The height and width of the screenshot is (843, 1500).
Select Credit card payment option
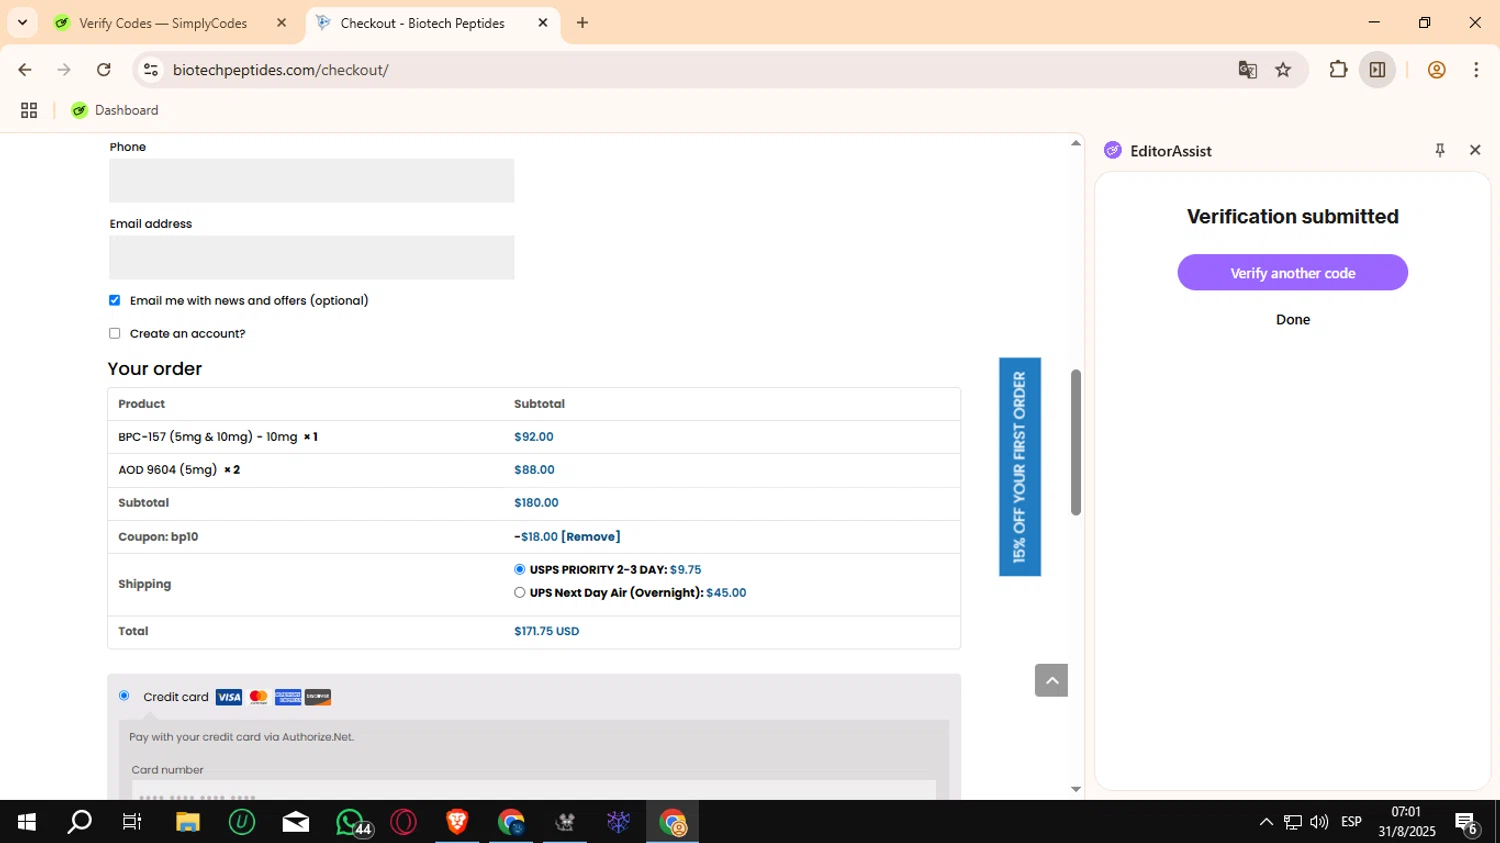[124, 695]
